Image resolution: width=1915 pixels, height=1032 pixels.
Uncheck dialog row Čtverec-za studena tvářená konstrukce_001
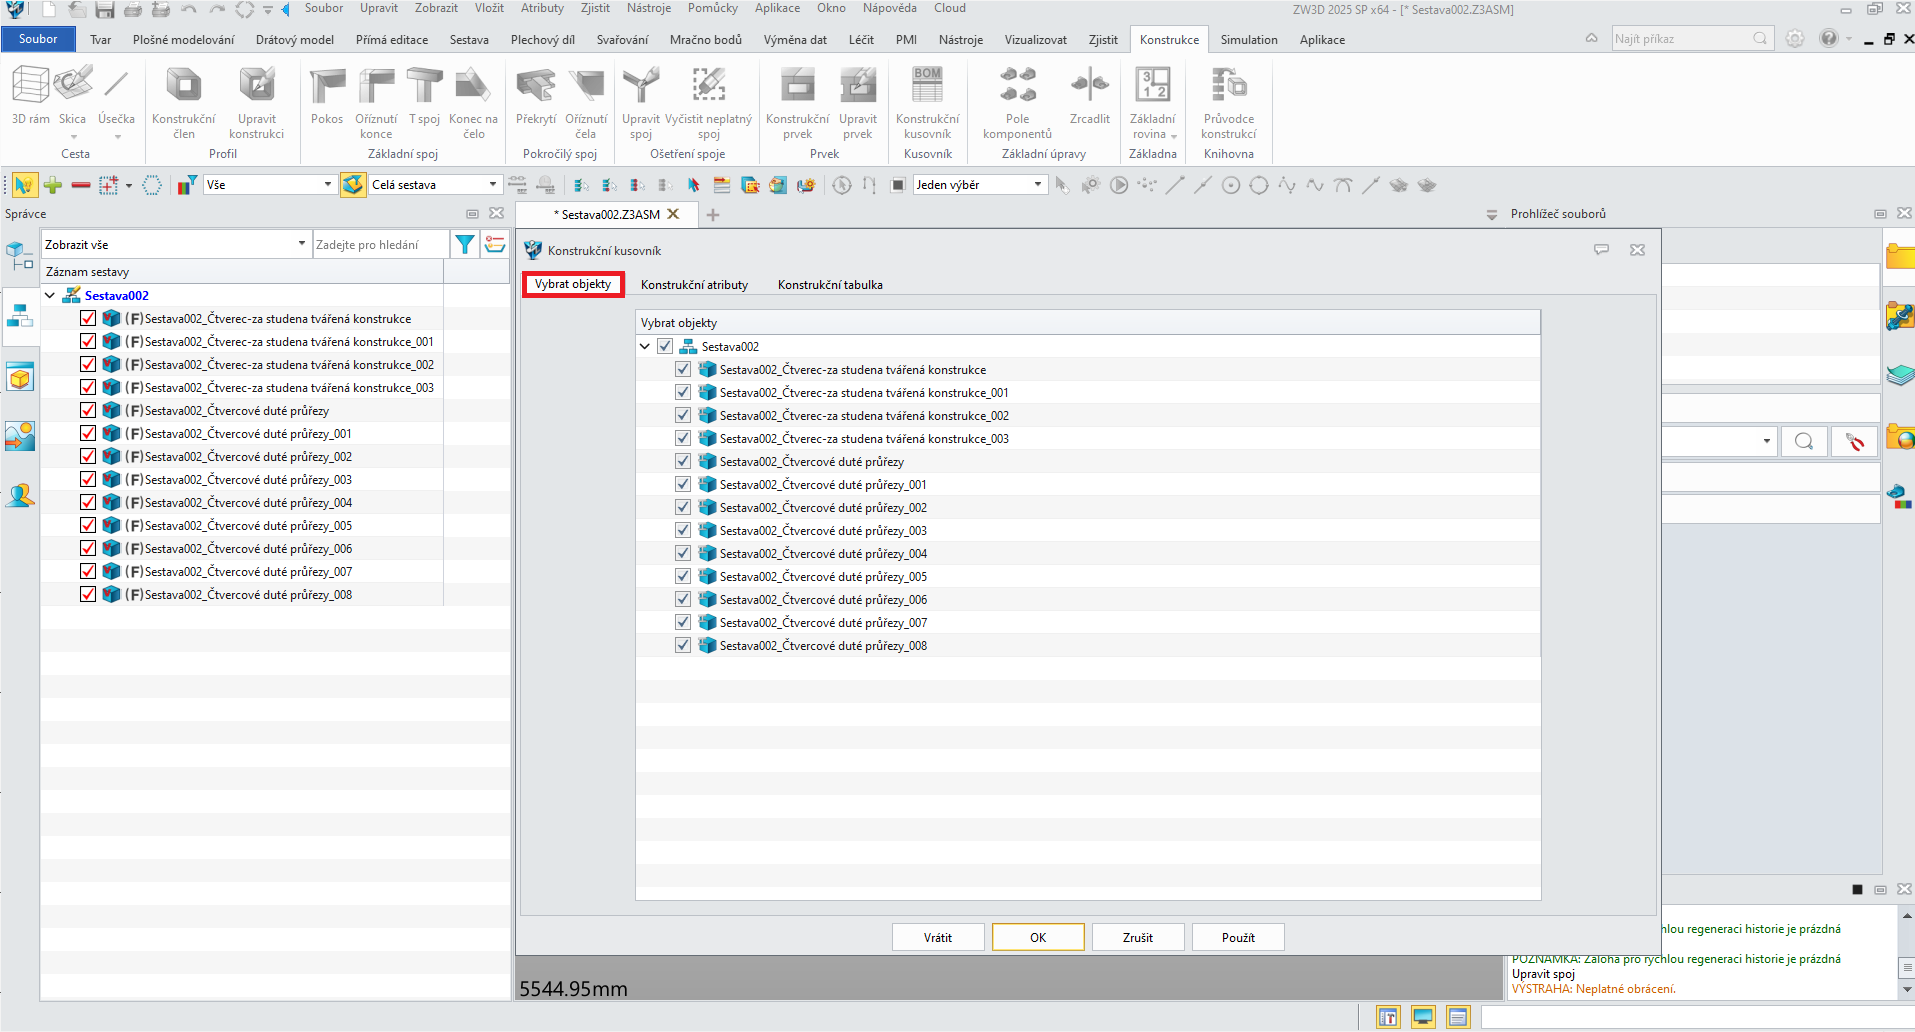(683, 392)
